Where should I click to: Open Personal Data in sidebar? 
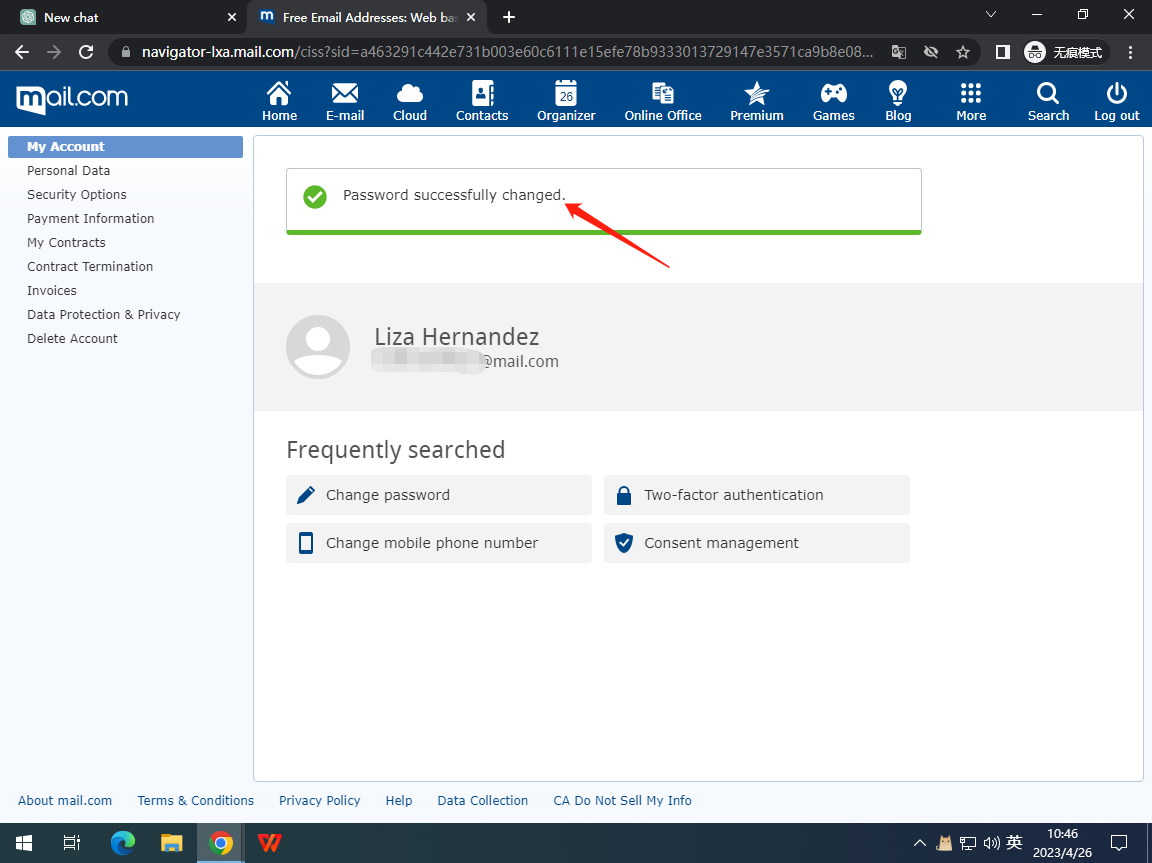[68, 171]
